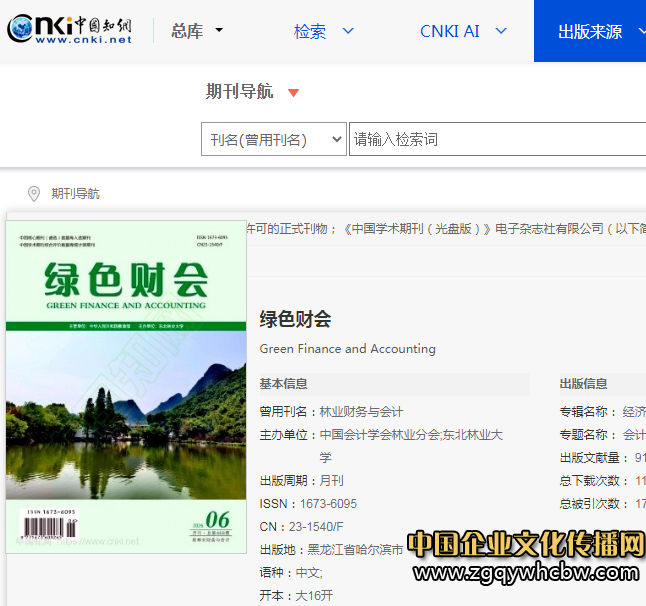Click the chevron next to 检索

point(348,31)
